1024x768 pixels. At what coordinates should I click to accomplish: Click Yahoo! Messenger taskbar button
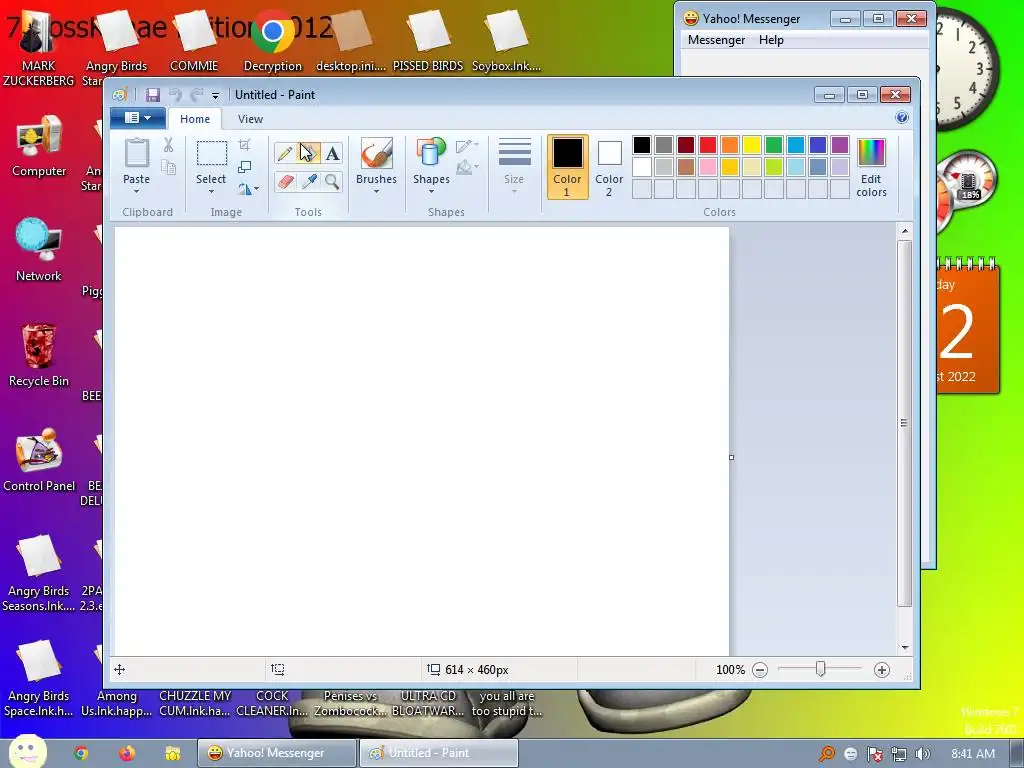tap(277, 753)
